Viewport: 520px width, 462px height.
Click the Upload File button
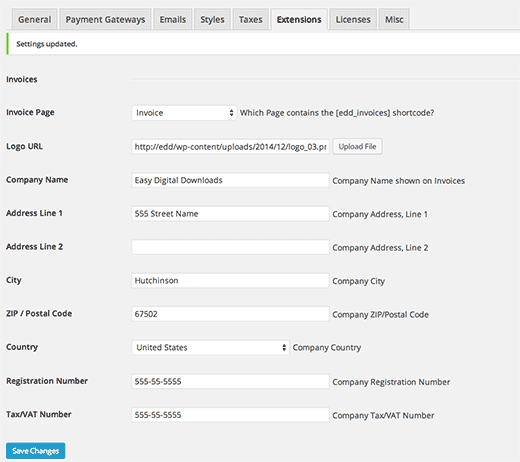pos(357,147)
